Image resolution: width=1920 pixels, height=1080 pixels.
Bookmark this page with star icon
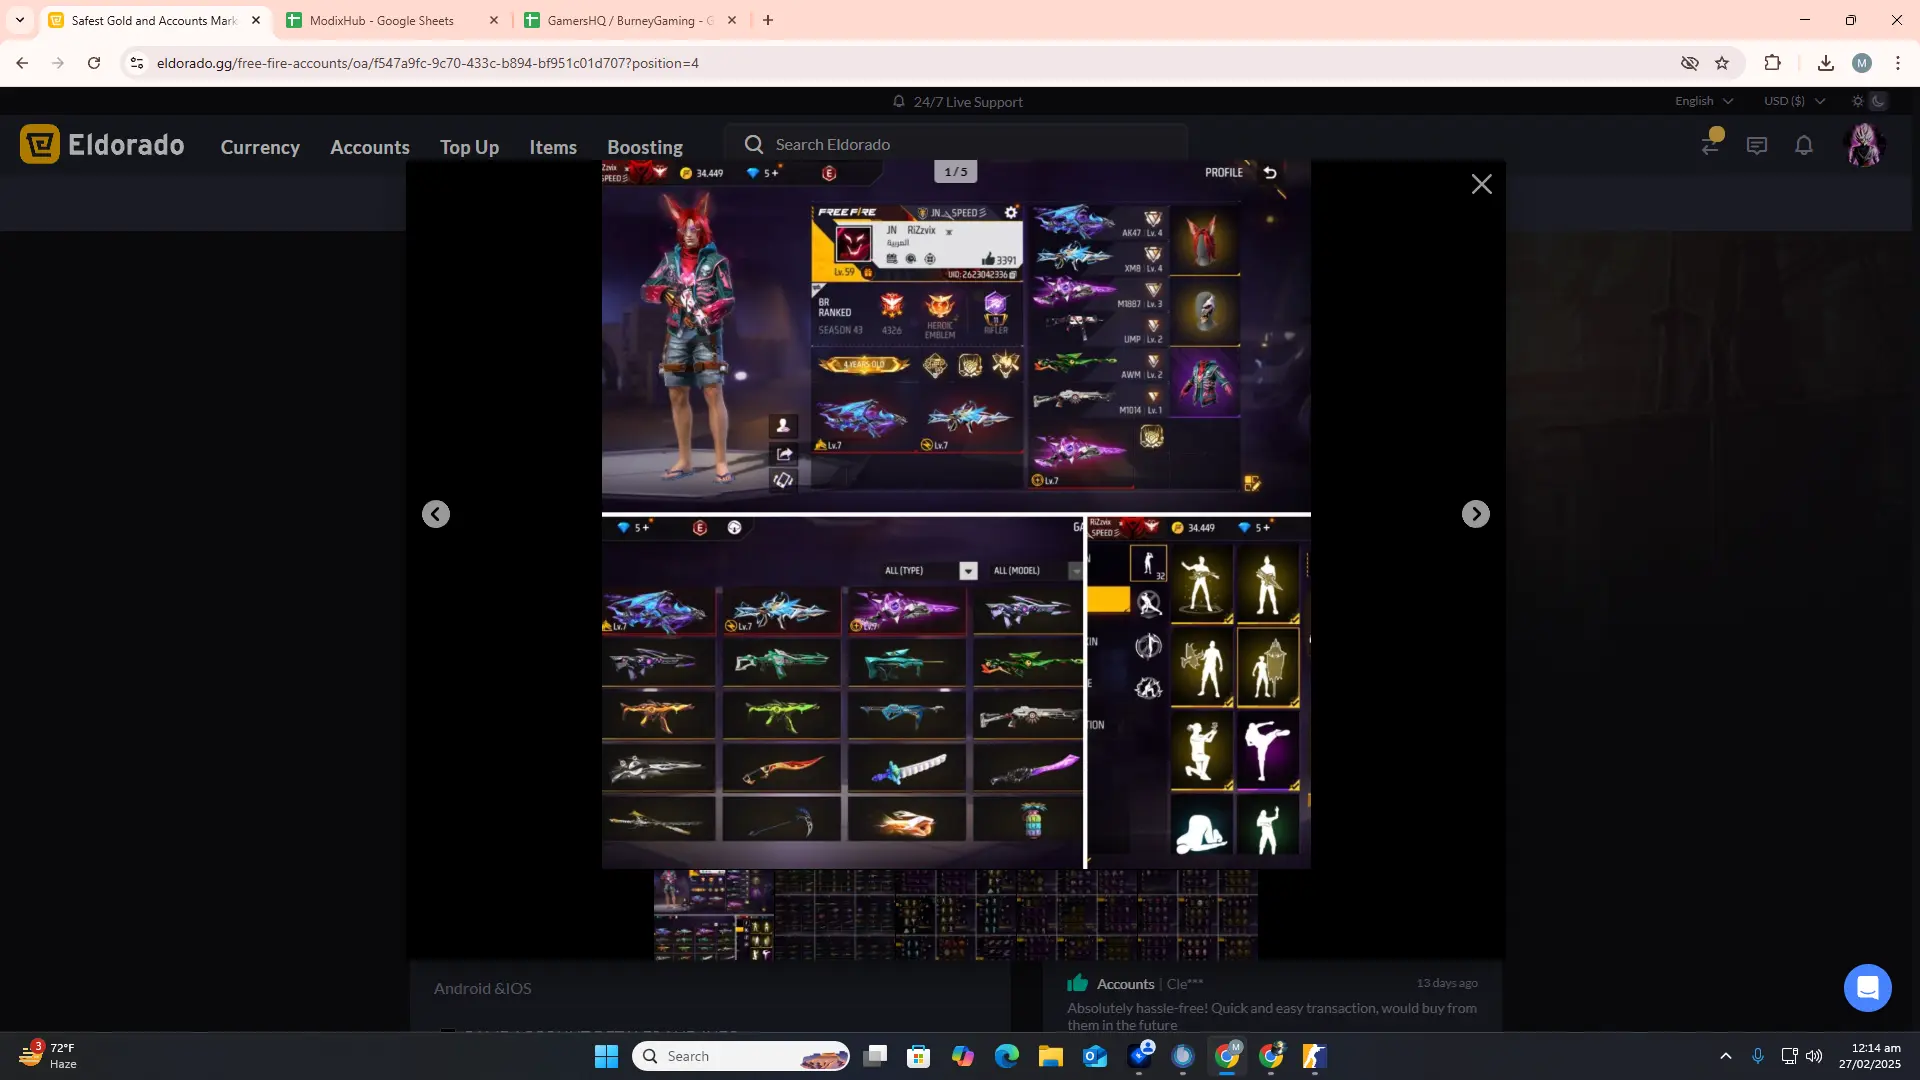pos(1722,63)
